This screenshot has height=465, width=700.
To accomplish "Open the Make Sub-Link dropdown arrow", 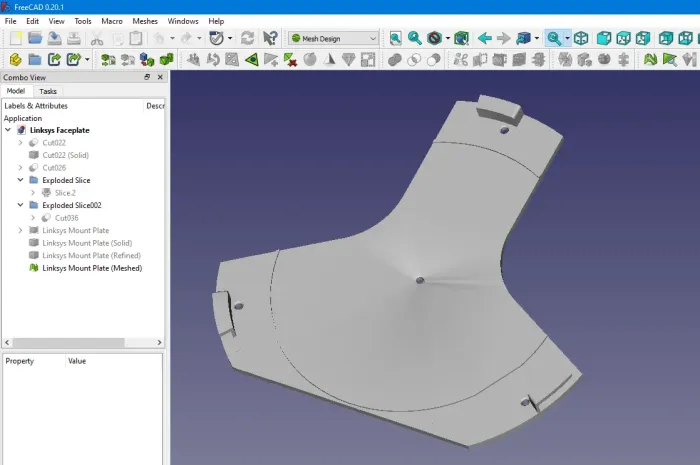I will pyautogui.click(x=87, y=59).
